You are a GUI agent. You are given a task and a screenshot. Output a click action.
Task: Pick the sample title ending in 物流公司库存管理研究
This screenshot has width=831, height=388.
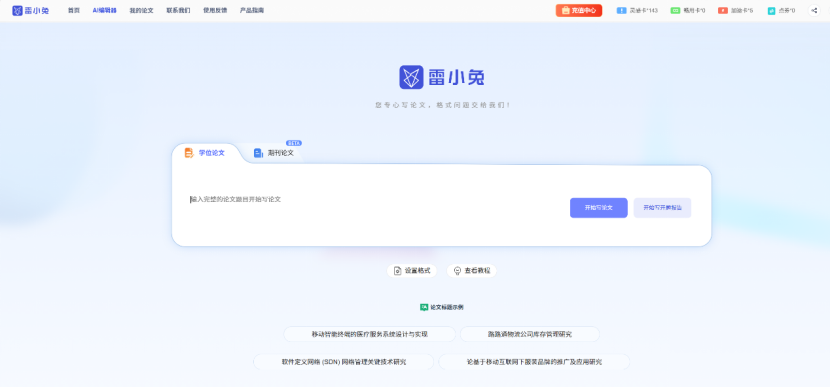pyautogui.click(x=530, y=334)
